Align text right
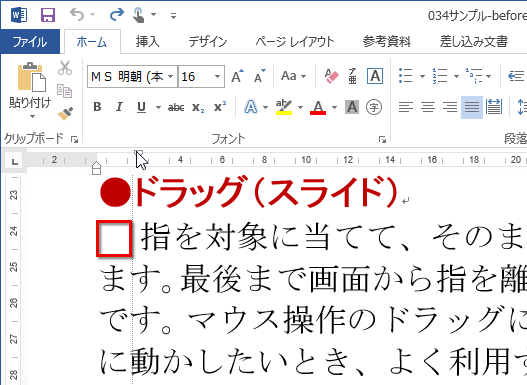527x385 pixels. pyautogui.click(x=450, y=107)
